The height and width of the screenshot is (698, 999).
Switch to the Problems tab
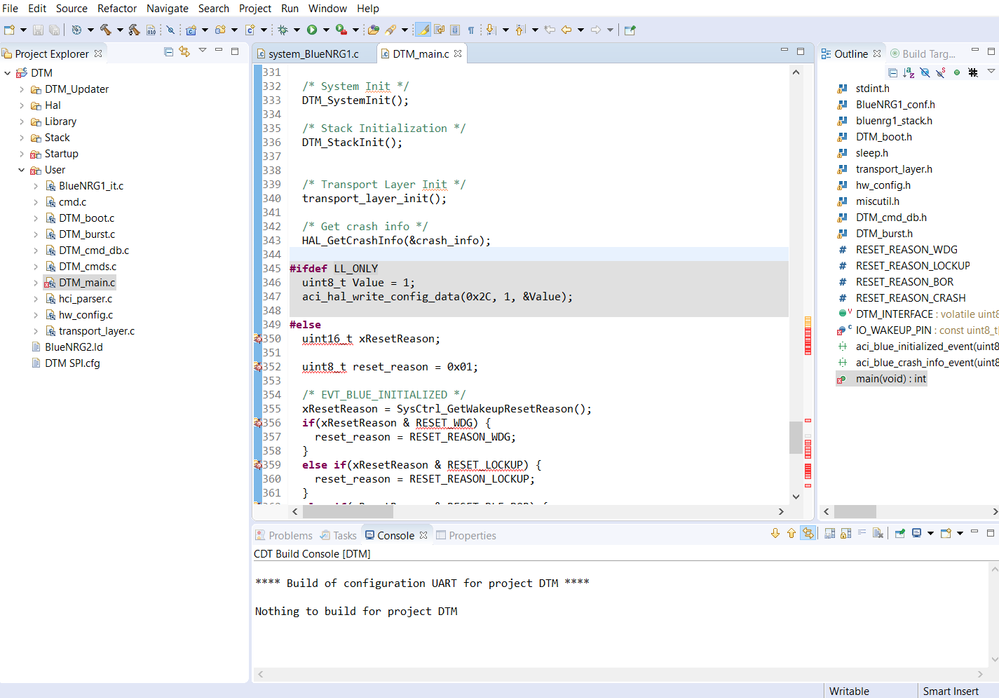pyautogui.click(x=284, y=536)
